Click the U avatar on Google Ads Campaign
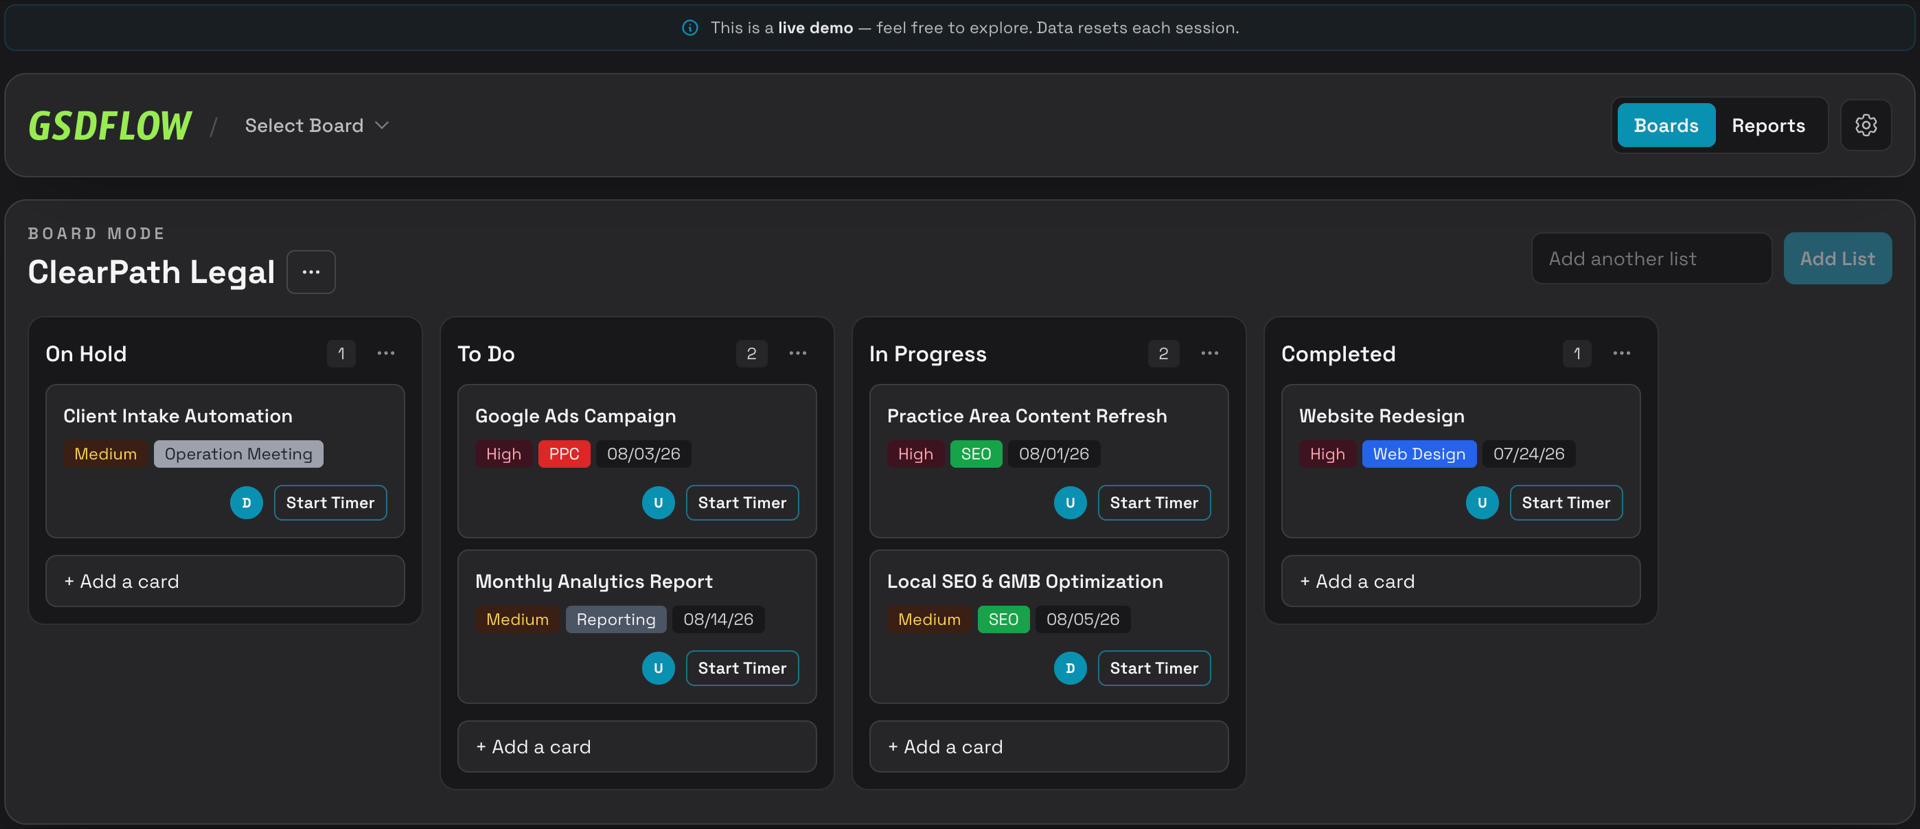 point(658,503)
